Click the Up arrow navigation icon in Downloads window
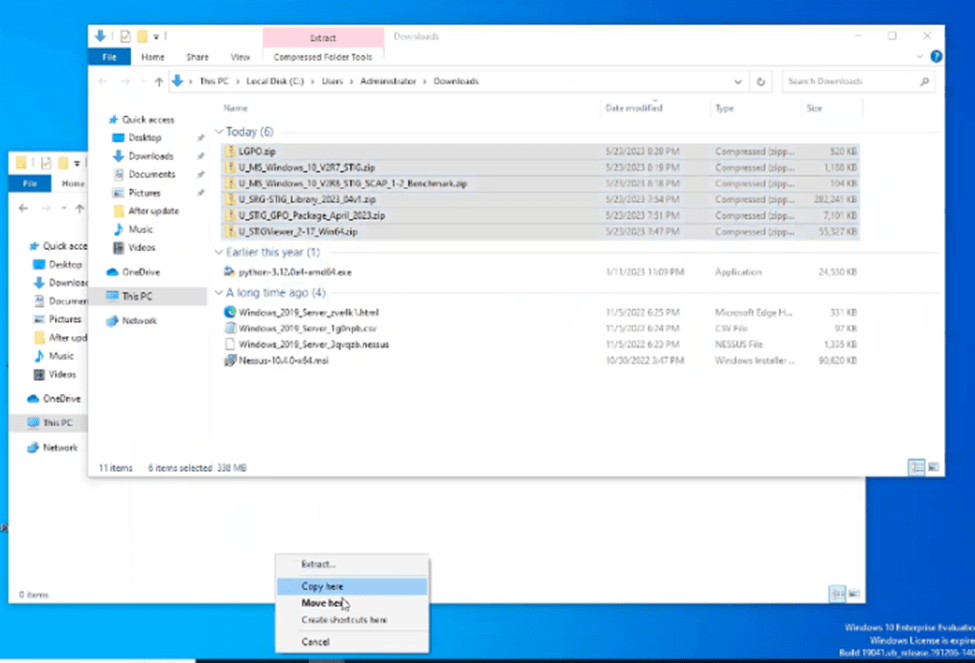Image resolution: width=975 pixels, height=663 pixels. tap(158, 81)
